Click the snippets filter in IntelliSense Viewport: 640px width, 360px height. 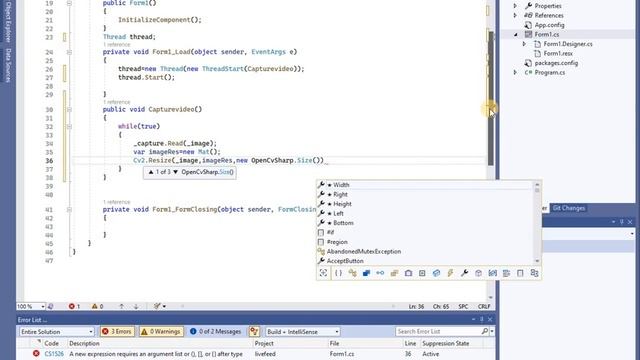click(x=520, y=273)
